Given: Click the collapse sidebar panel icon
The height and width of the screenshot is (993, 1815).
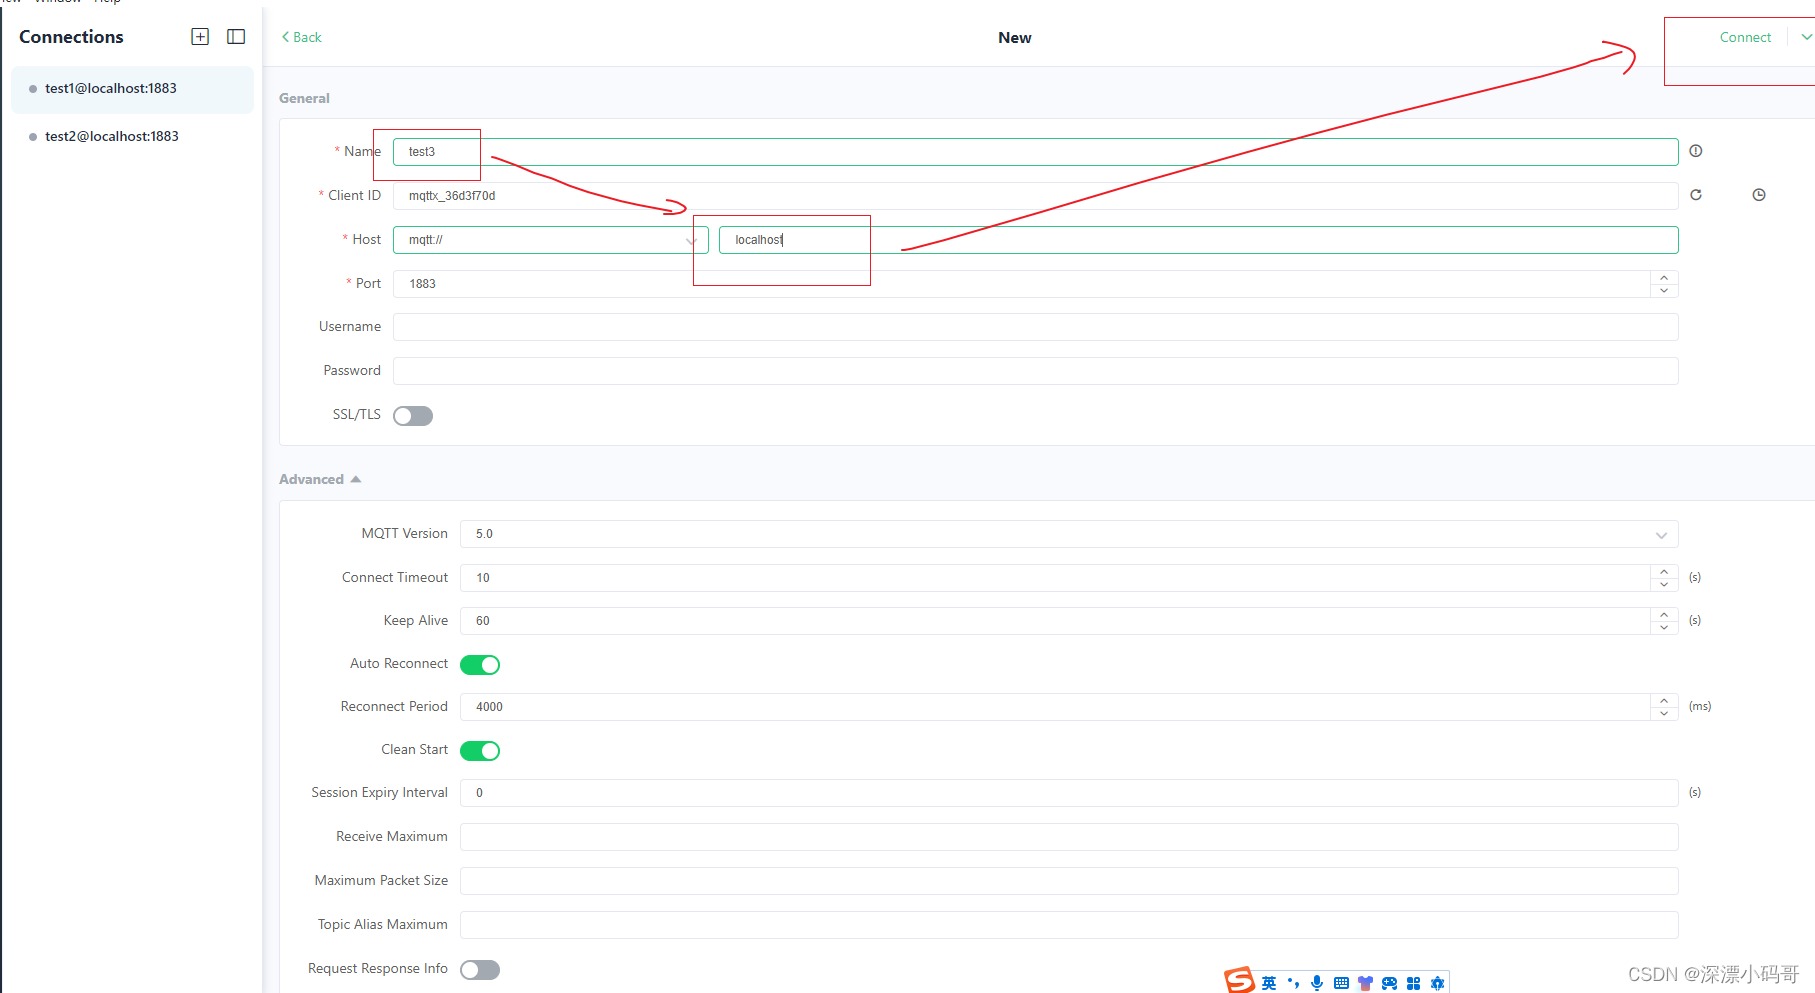Looking at the screenshot, I should pos(236,36).
